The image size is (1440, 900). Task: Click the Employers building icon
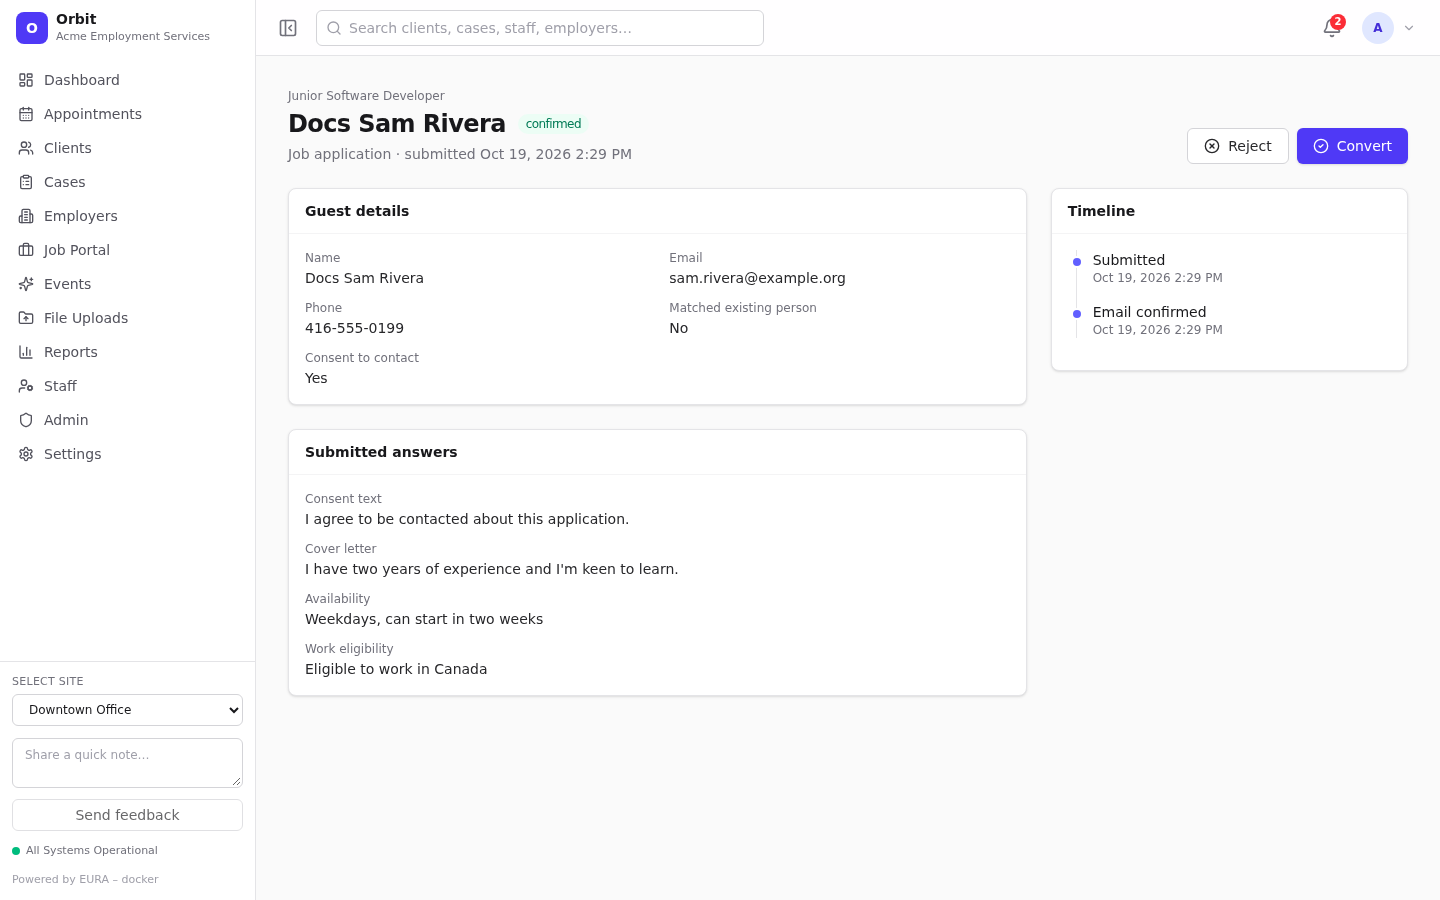26,216
